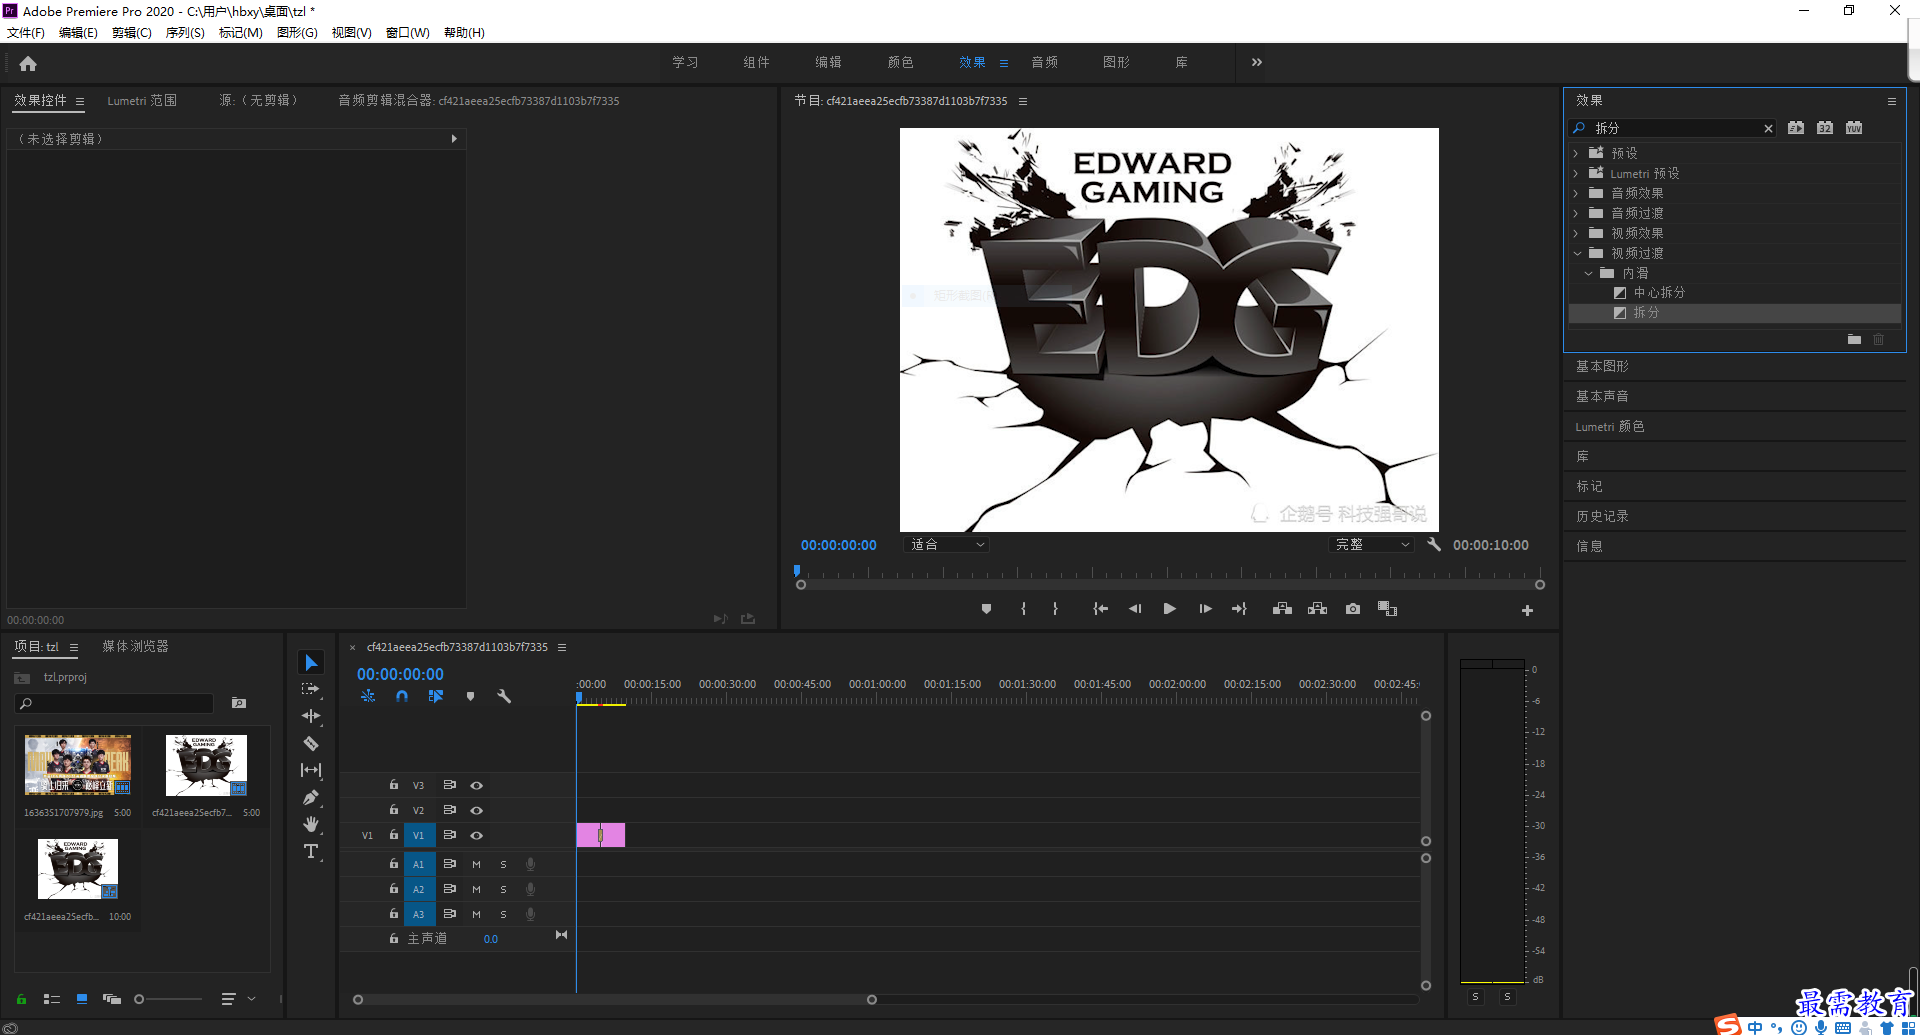
Task: Select pink clip on V1 track
Action: pyautogui.click(x=601, y=835)
